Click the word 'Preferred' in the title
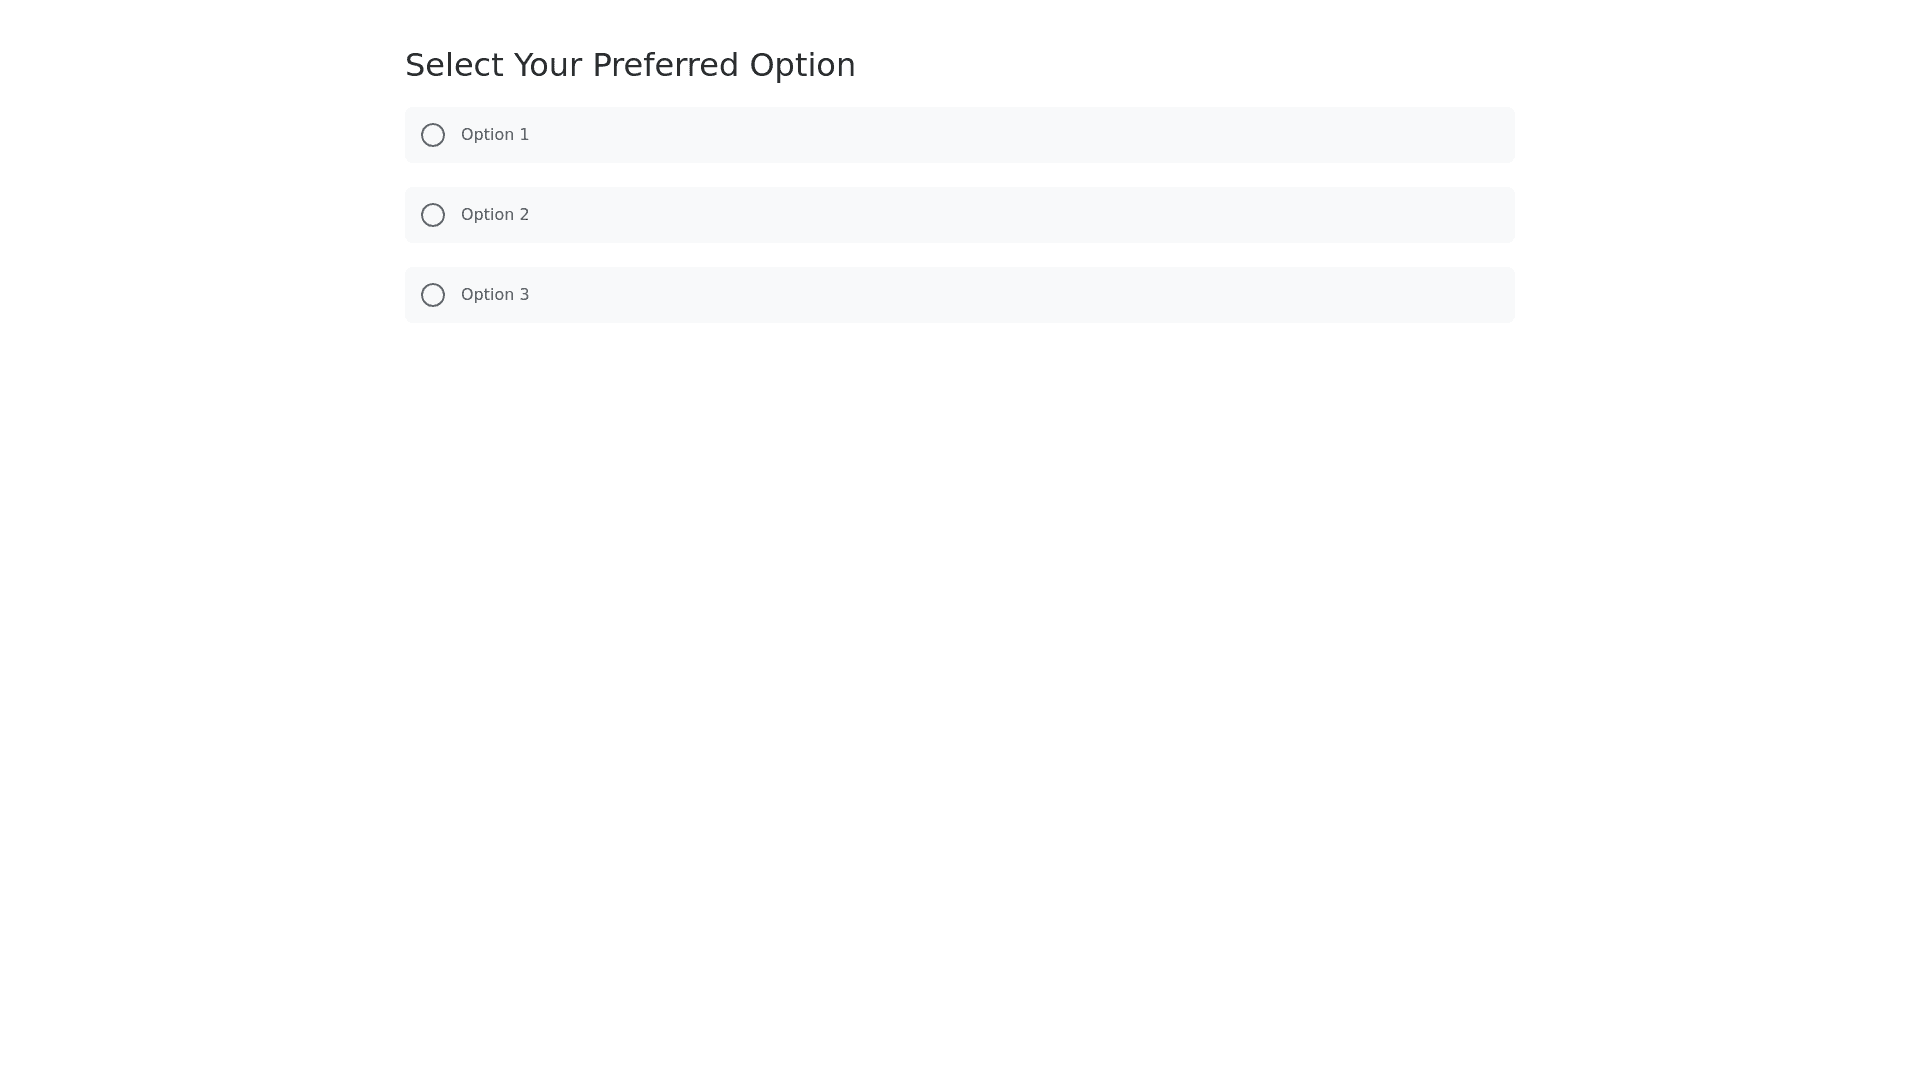 tap(665, 65)
